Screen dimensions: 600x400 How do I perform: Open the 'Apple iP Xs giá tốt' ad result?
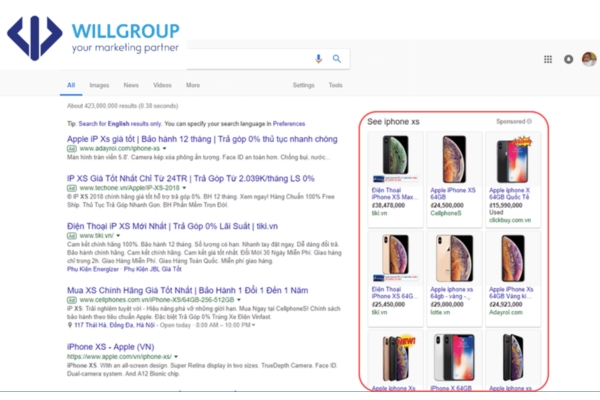(202, 139)
